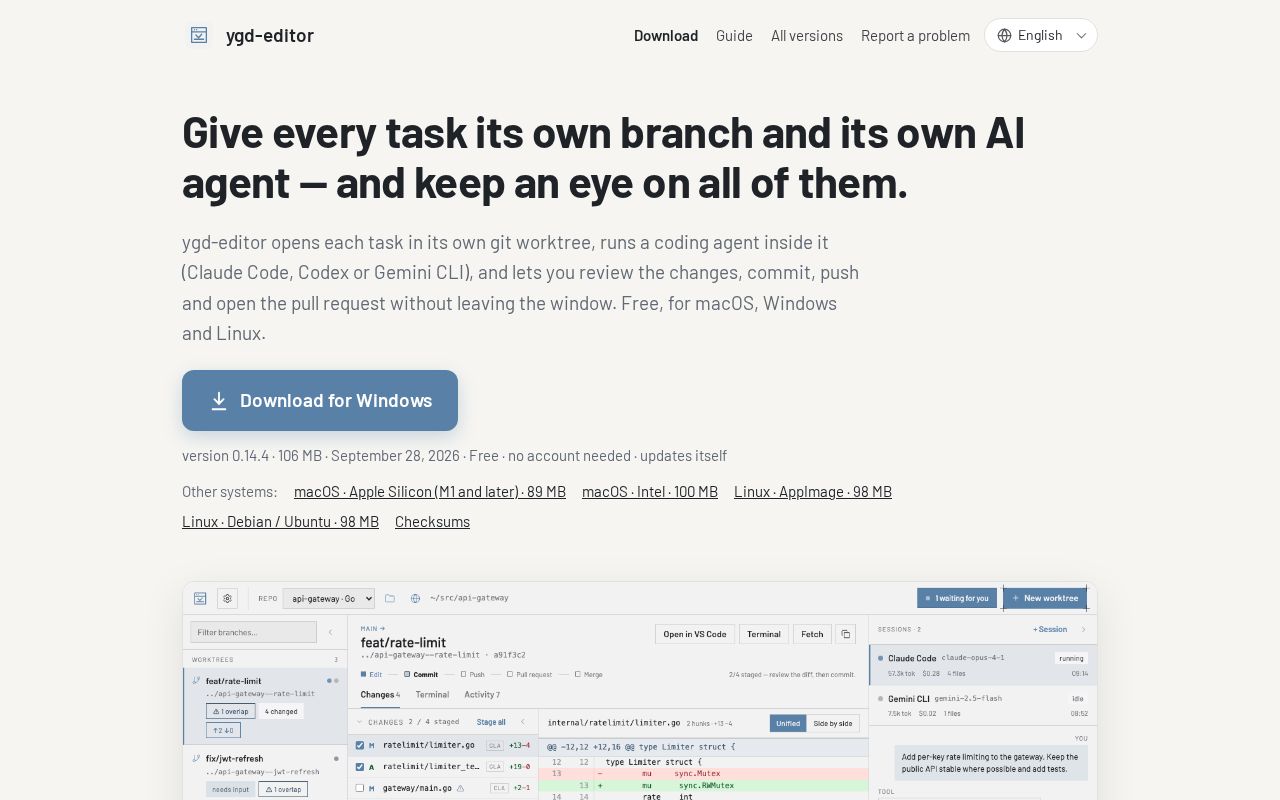Viewport: 1280px width, 800px height.
Task: Open settings via the gear icon in the app preview
Action: [227, 598]
